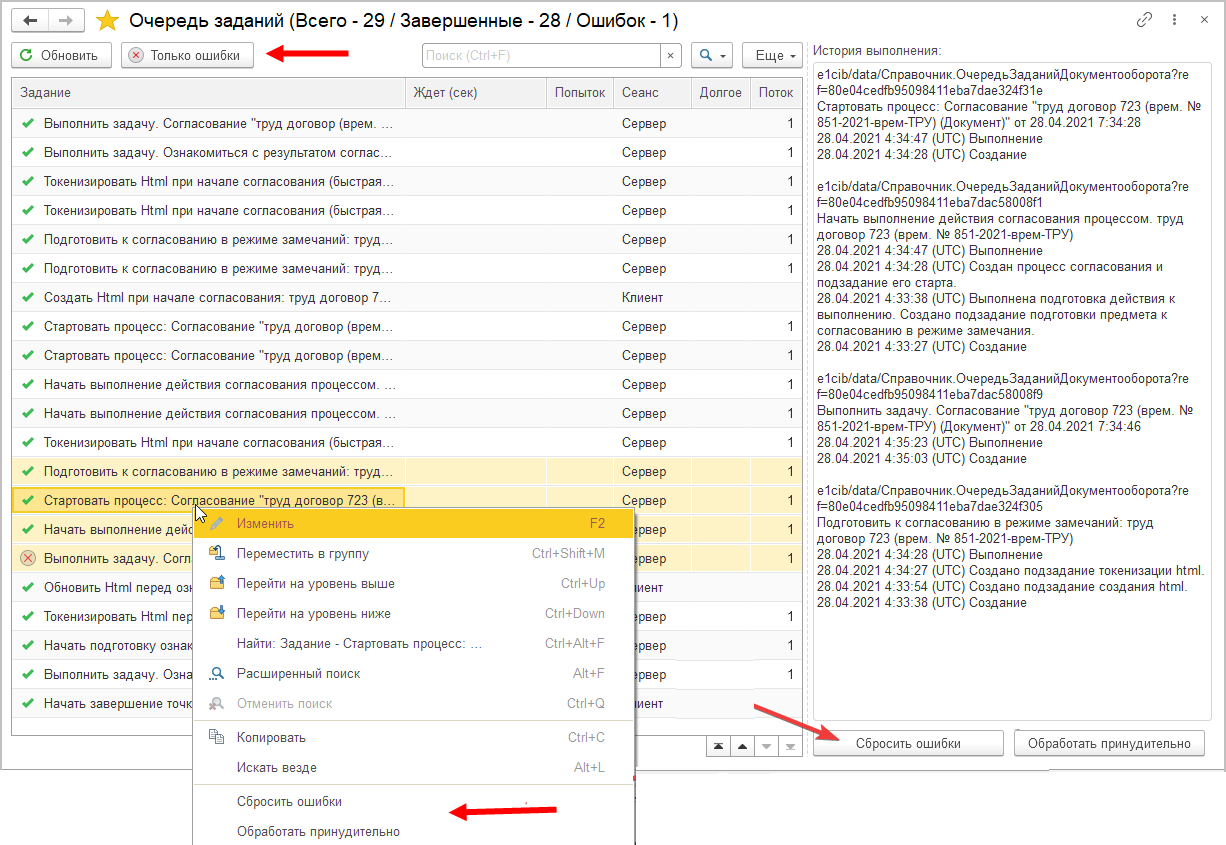Jump to the first row of the list
Screen dimensions: 1226x845
[x=718, y=747]
